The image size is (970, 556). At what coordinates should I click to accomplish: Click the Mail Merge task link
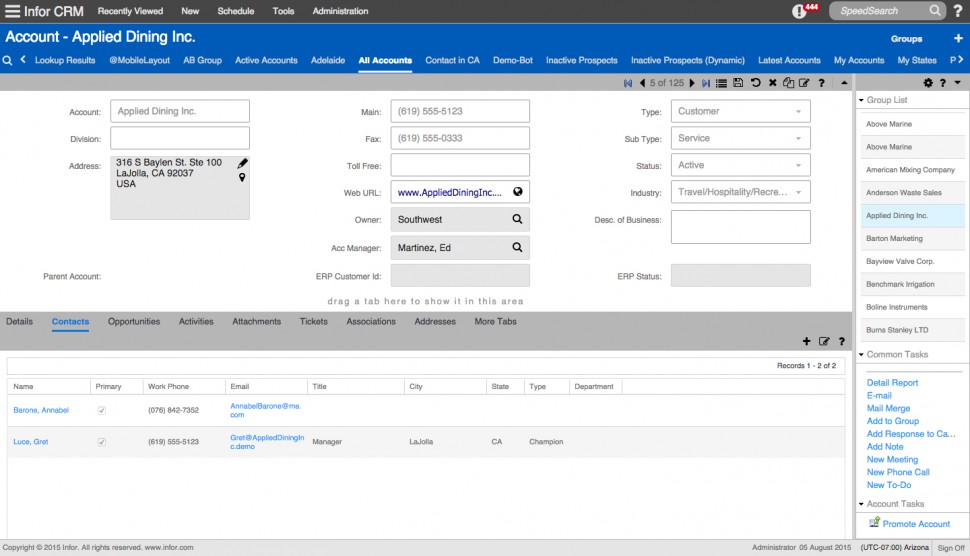[x=888, y=408]
